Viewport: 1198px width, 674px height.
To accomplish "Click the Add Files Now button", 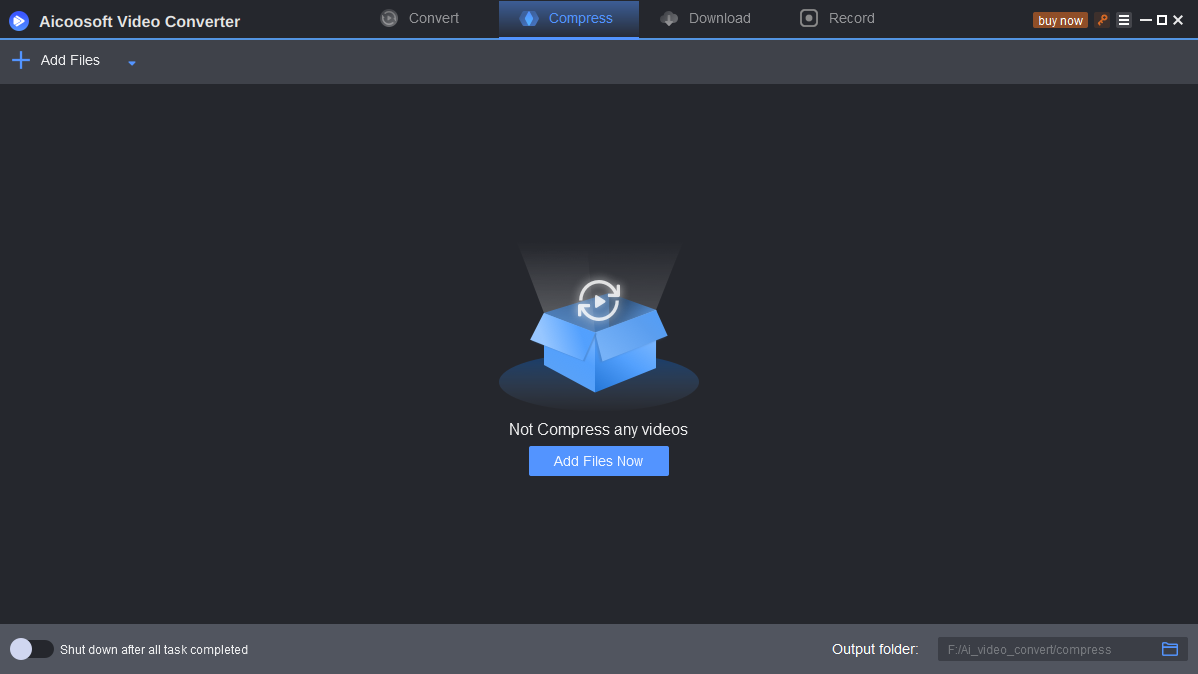I will pyautogui.click(x=598, y=461).
